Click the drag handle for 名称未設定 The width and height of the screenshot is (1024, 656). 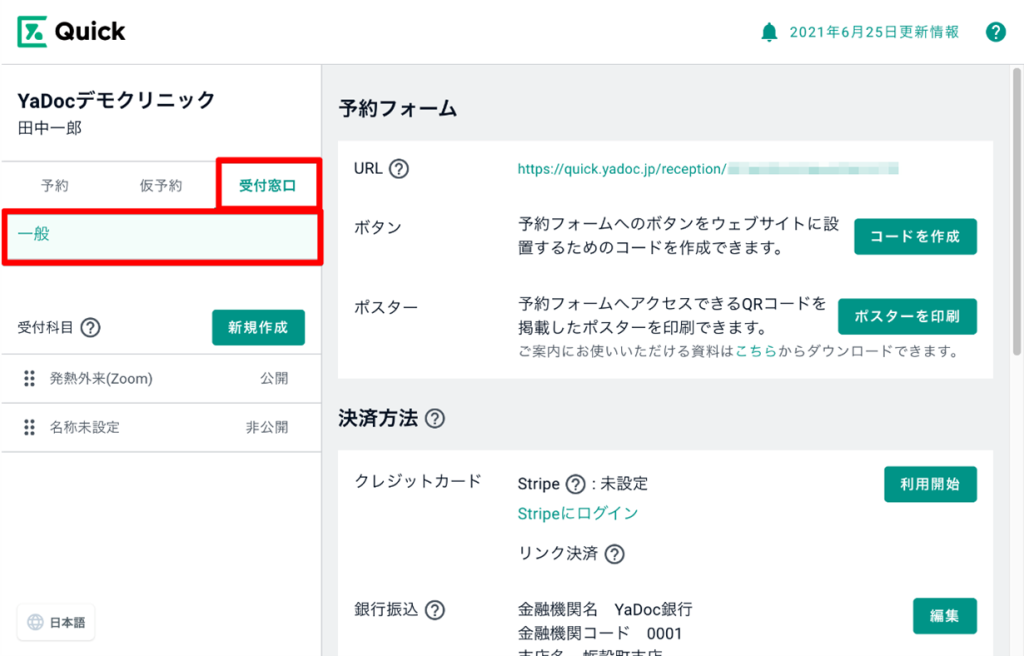click(29, 427)
